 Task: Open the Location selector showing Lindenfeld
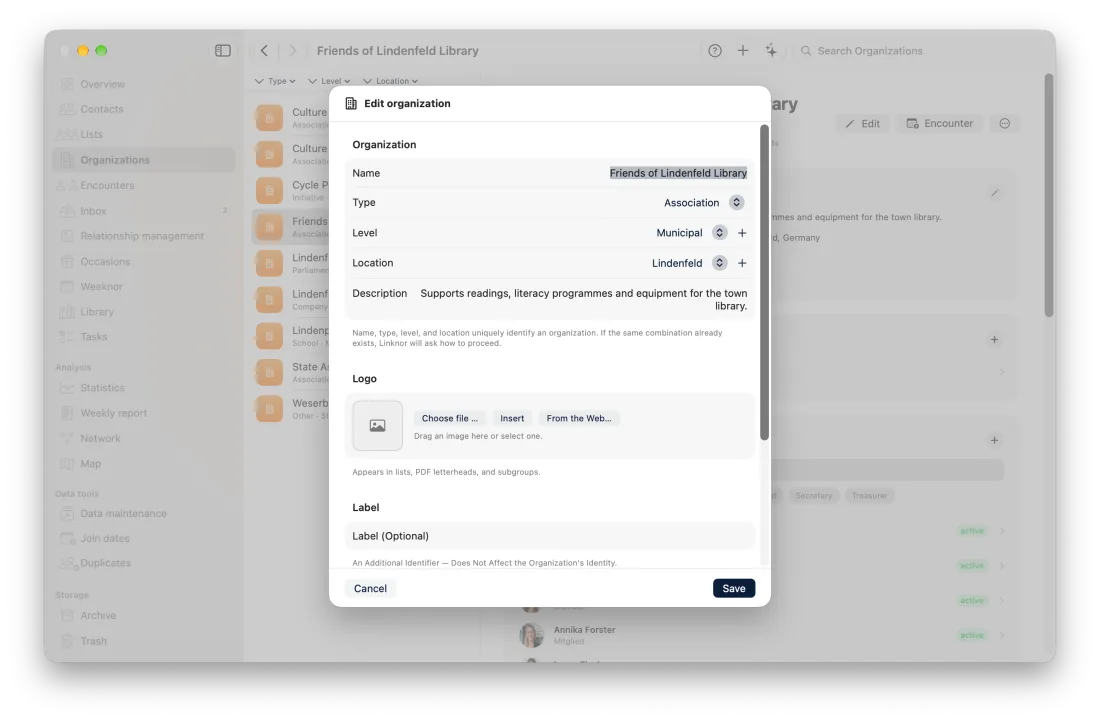[x=690, y=263]
